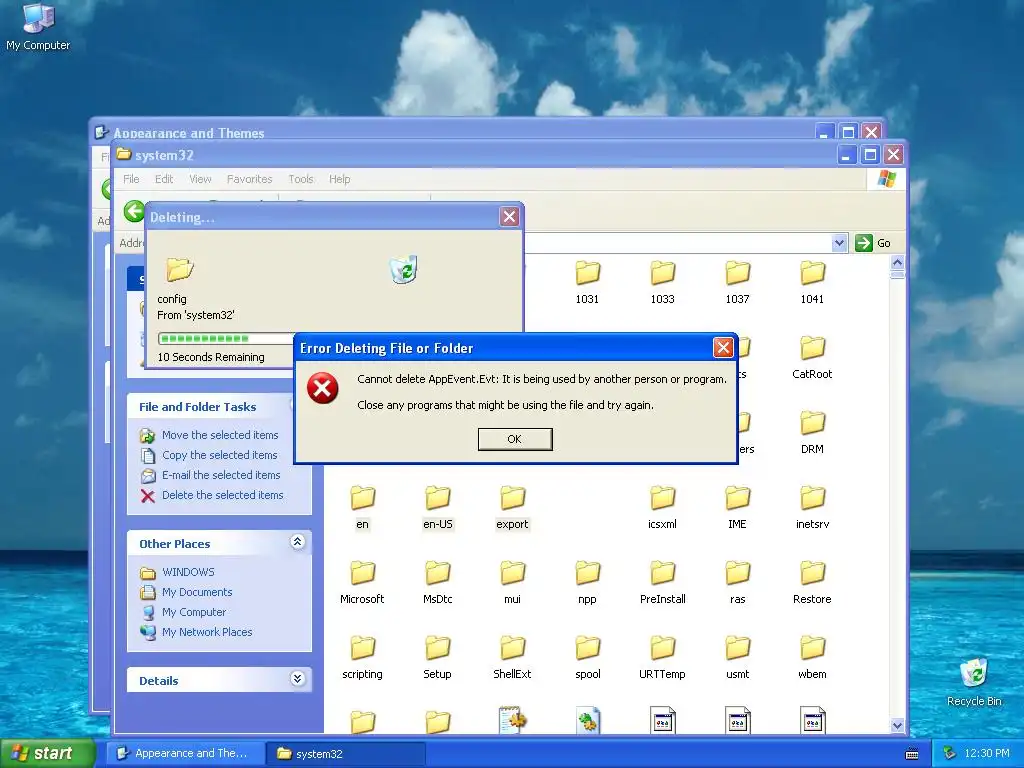
Task: Select the CatRoot folder
Action: [x=812, y=357]
